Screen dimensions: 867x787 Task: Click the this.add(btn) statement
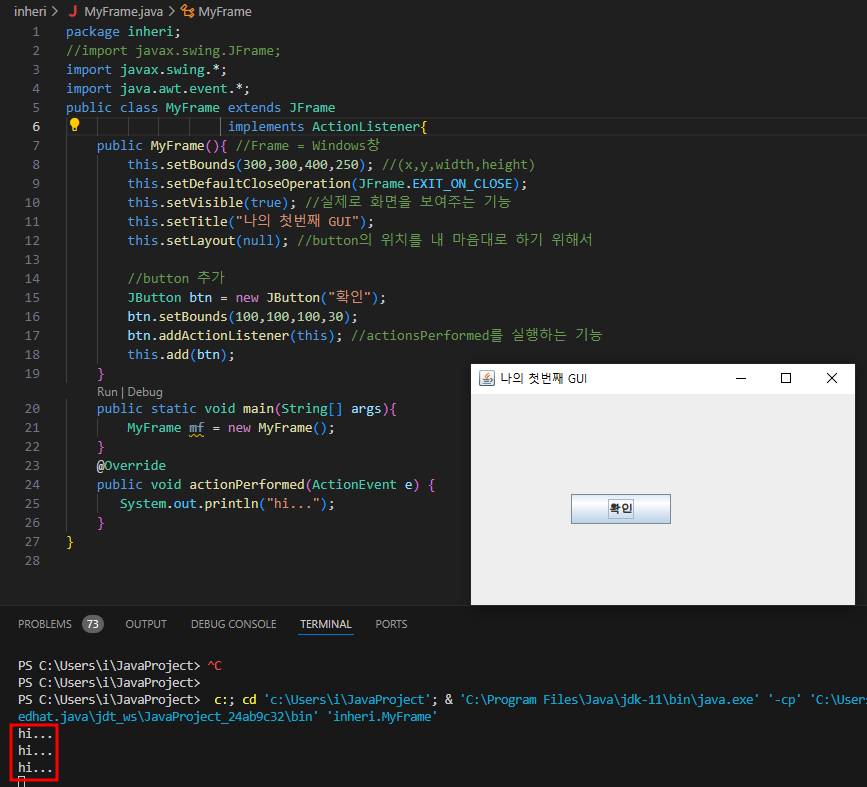click(x=181, y=355)
